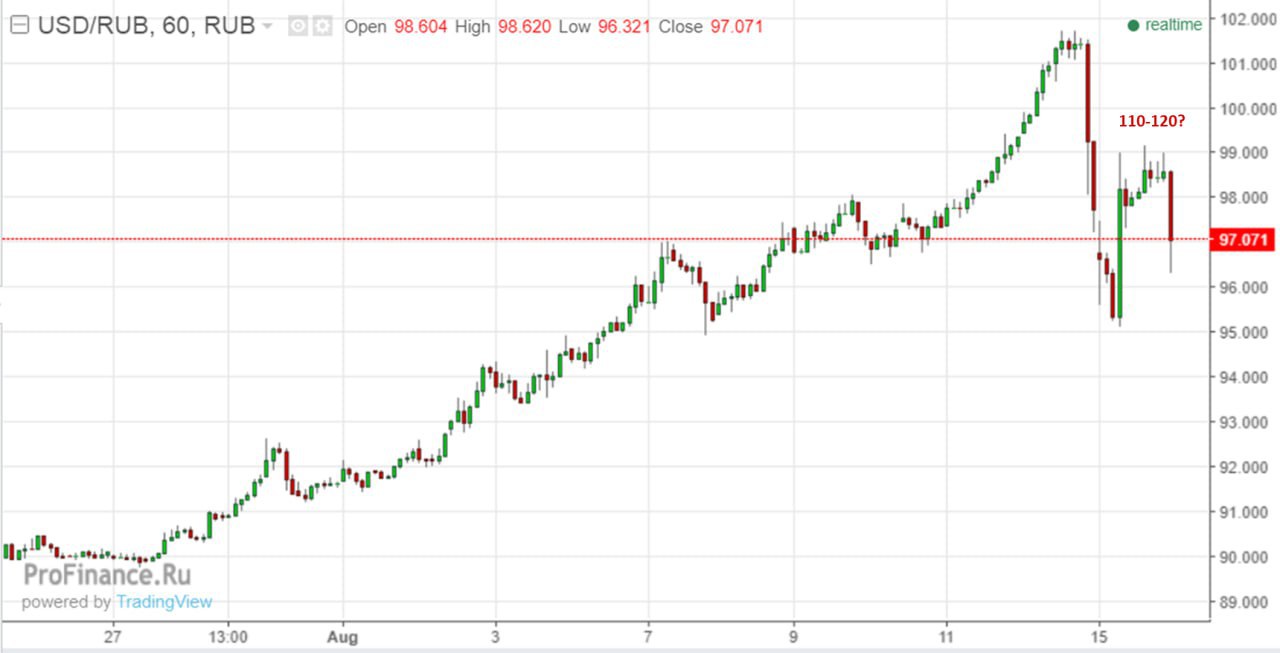Collapse the chart legend with minus box
Screen dimensions: 1280x653
coord(20,26)
